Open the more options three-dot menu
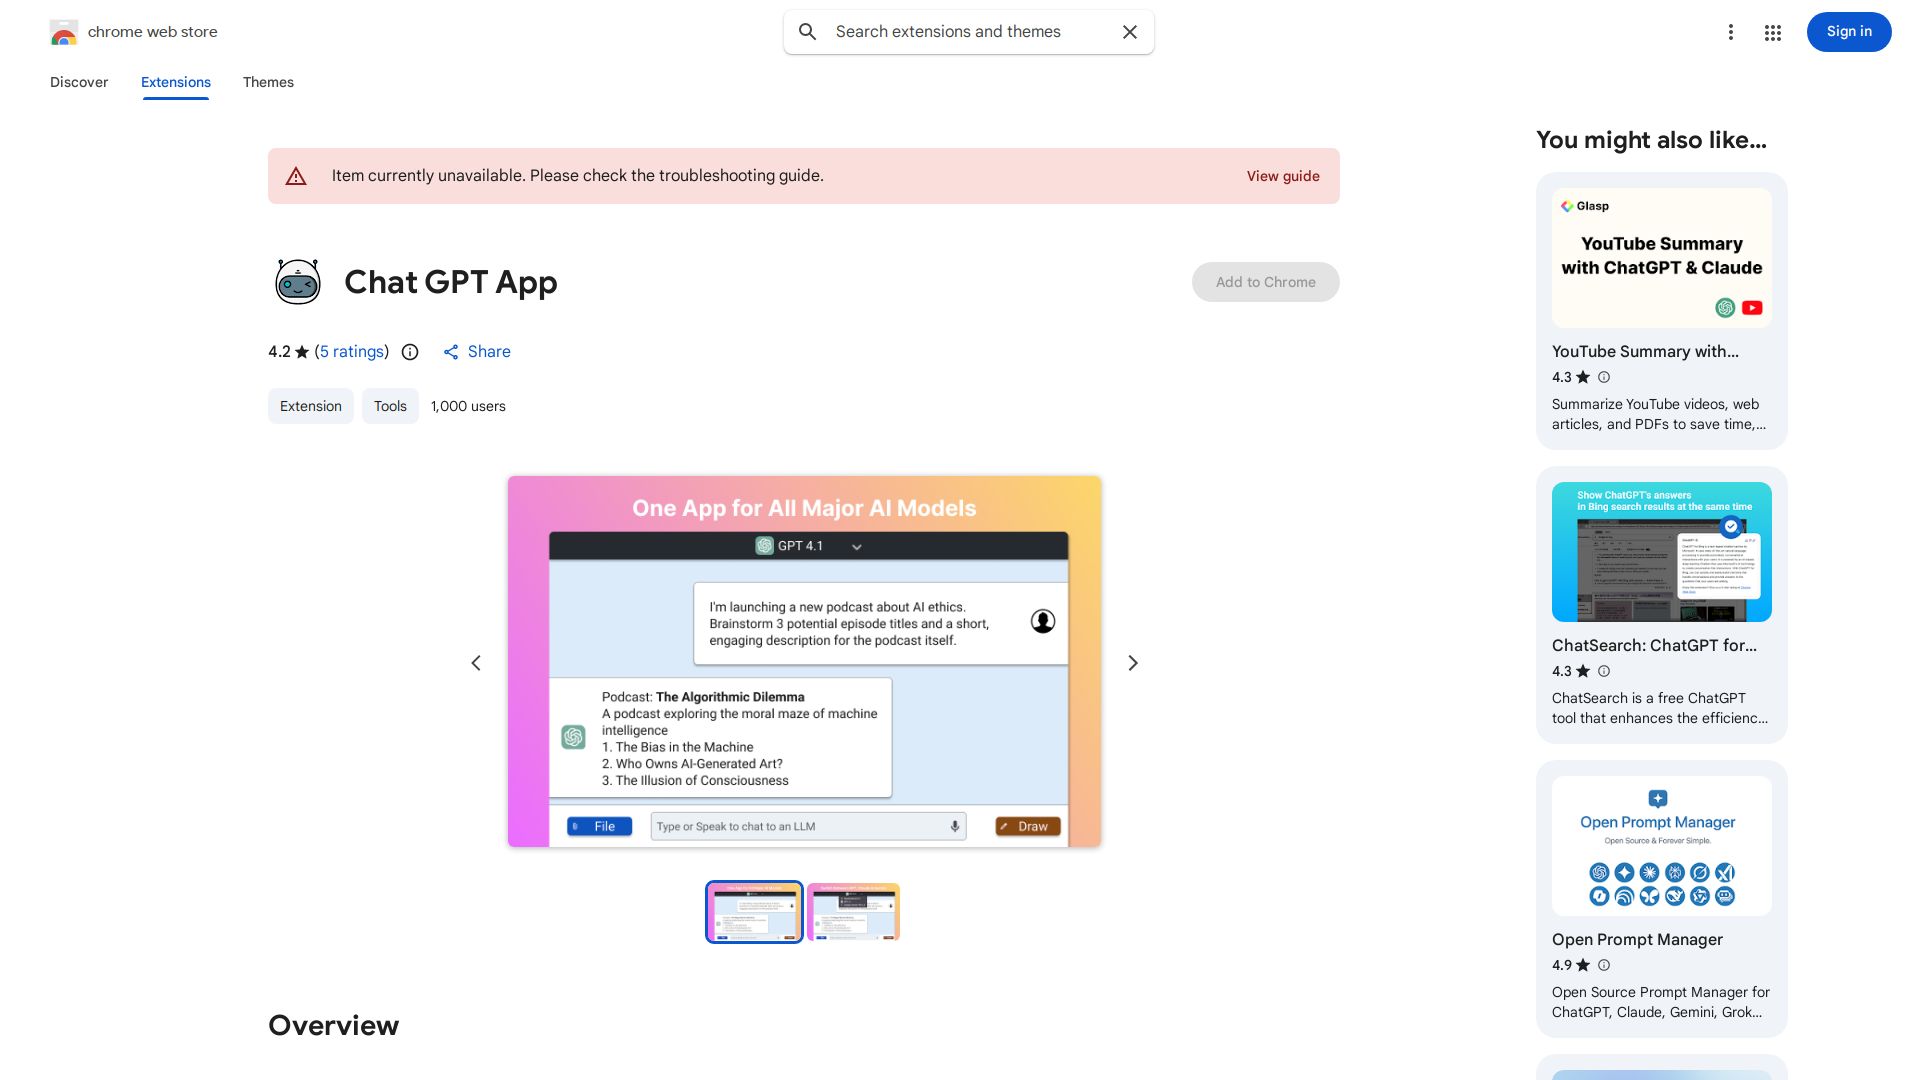1920x1080 pixels. coord(1731,32)
